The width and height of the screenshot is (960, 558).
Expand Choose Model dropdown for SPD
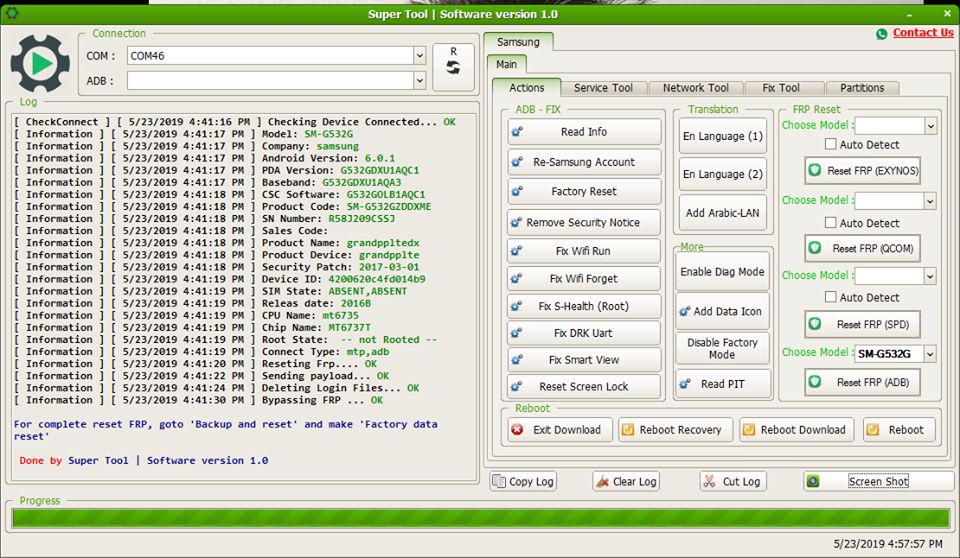point(931,276)
